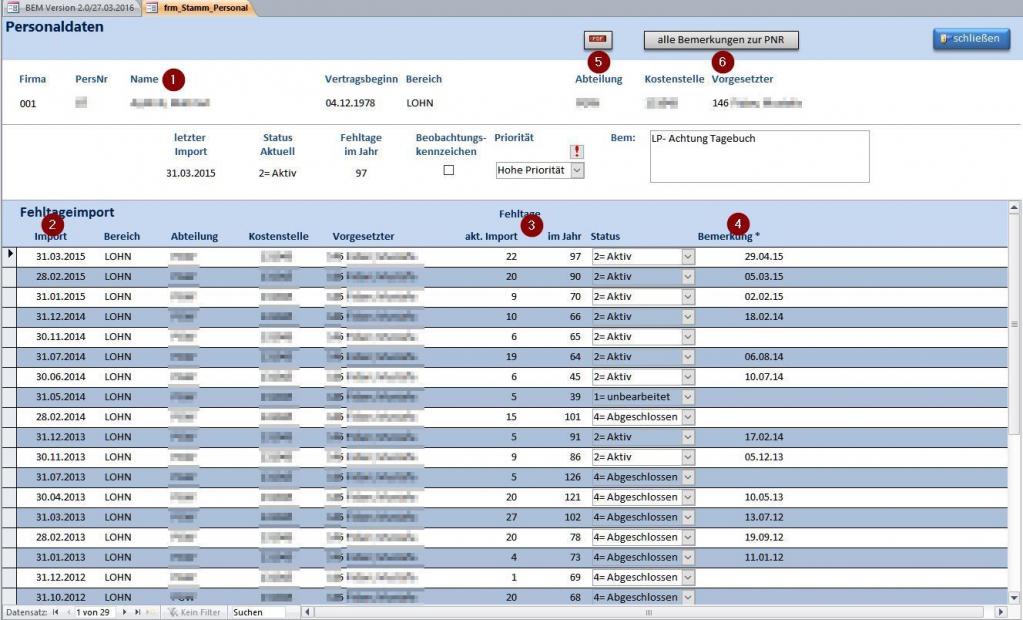Open the Hohe Priorität dropdown
1023x620 pixels.
click(575, 170)
